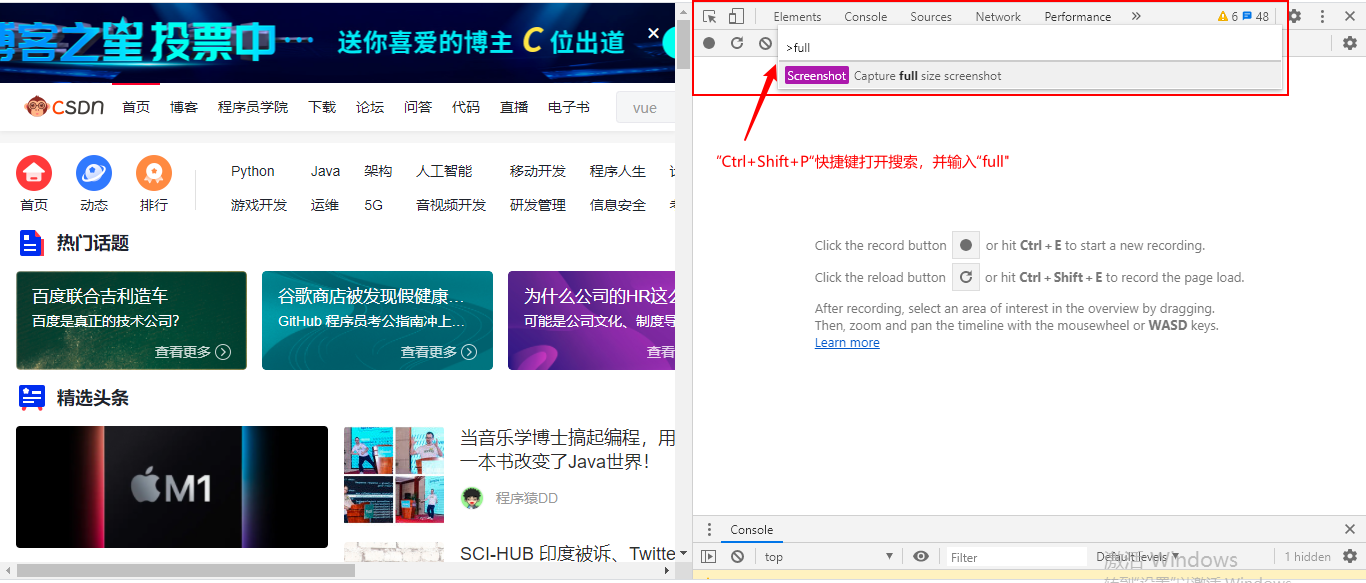Open the 5G category link

coord(373,205)
